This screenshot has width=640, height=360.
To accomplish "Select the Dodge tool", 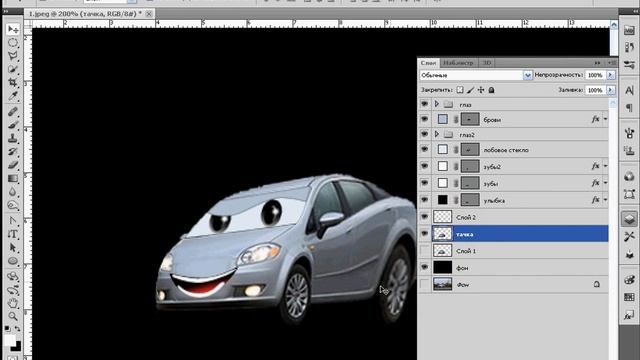I will coord(13,206).
